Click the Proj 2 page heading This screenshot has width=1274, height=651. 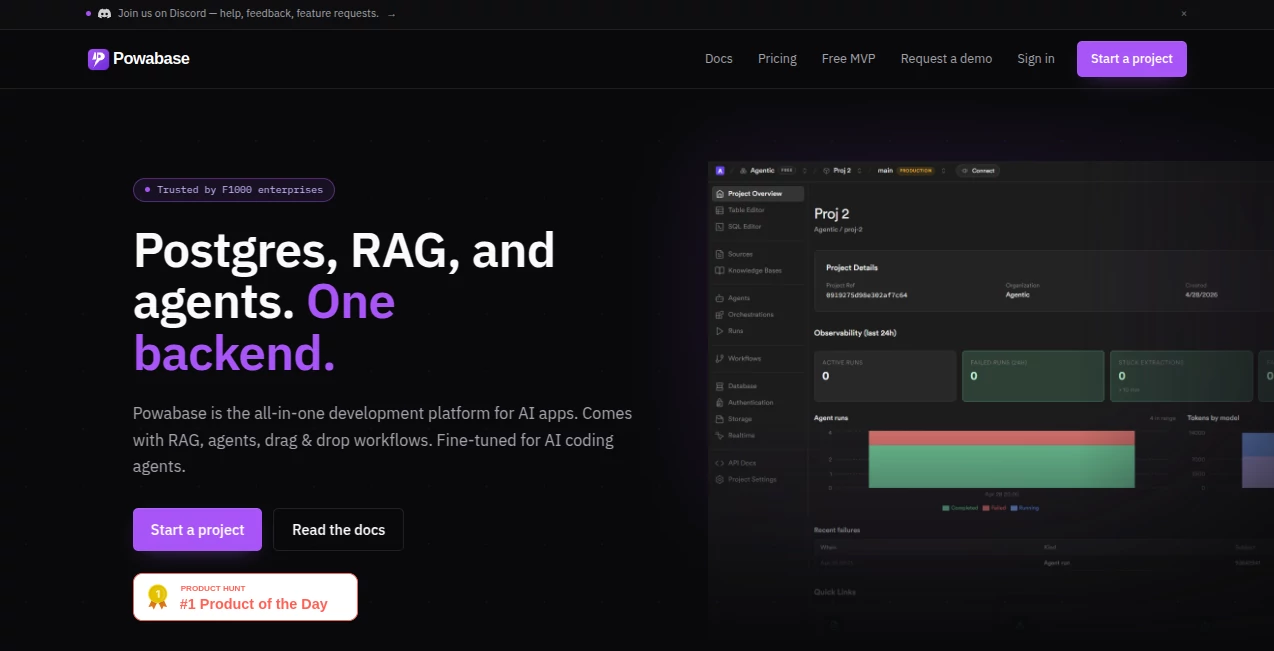tap(831, 213)
